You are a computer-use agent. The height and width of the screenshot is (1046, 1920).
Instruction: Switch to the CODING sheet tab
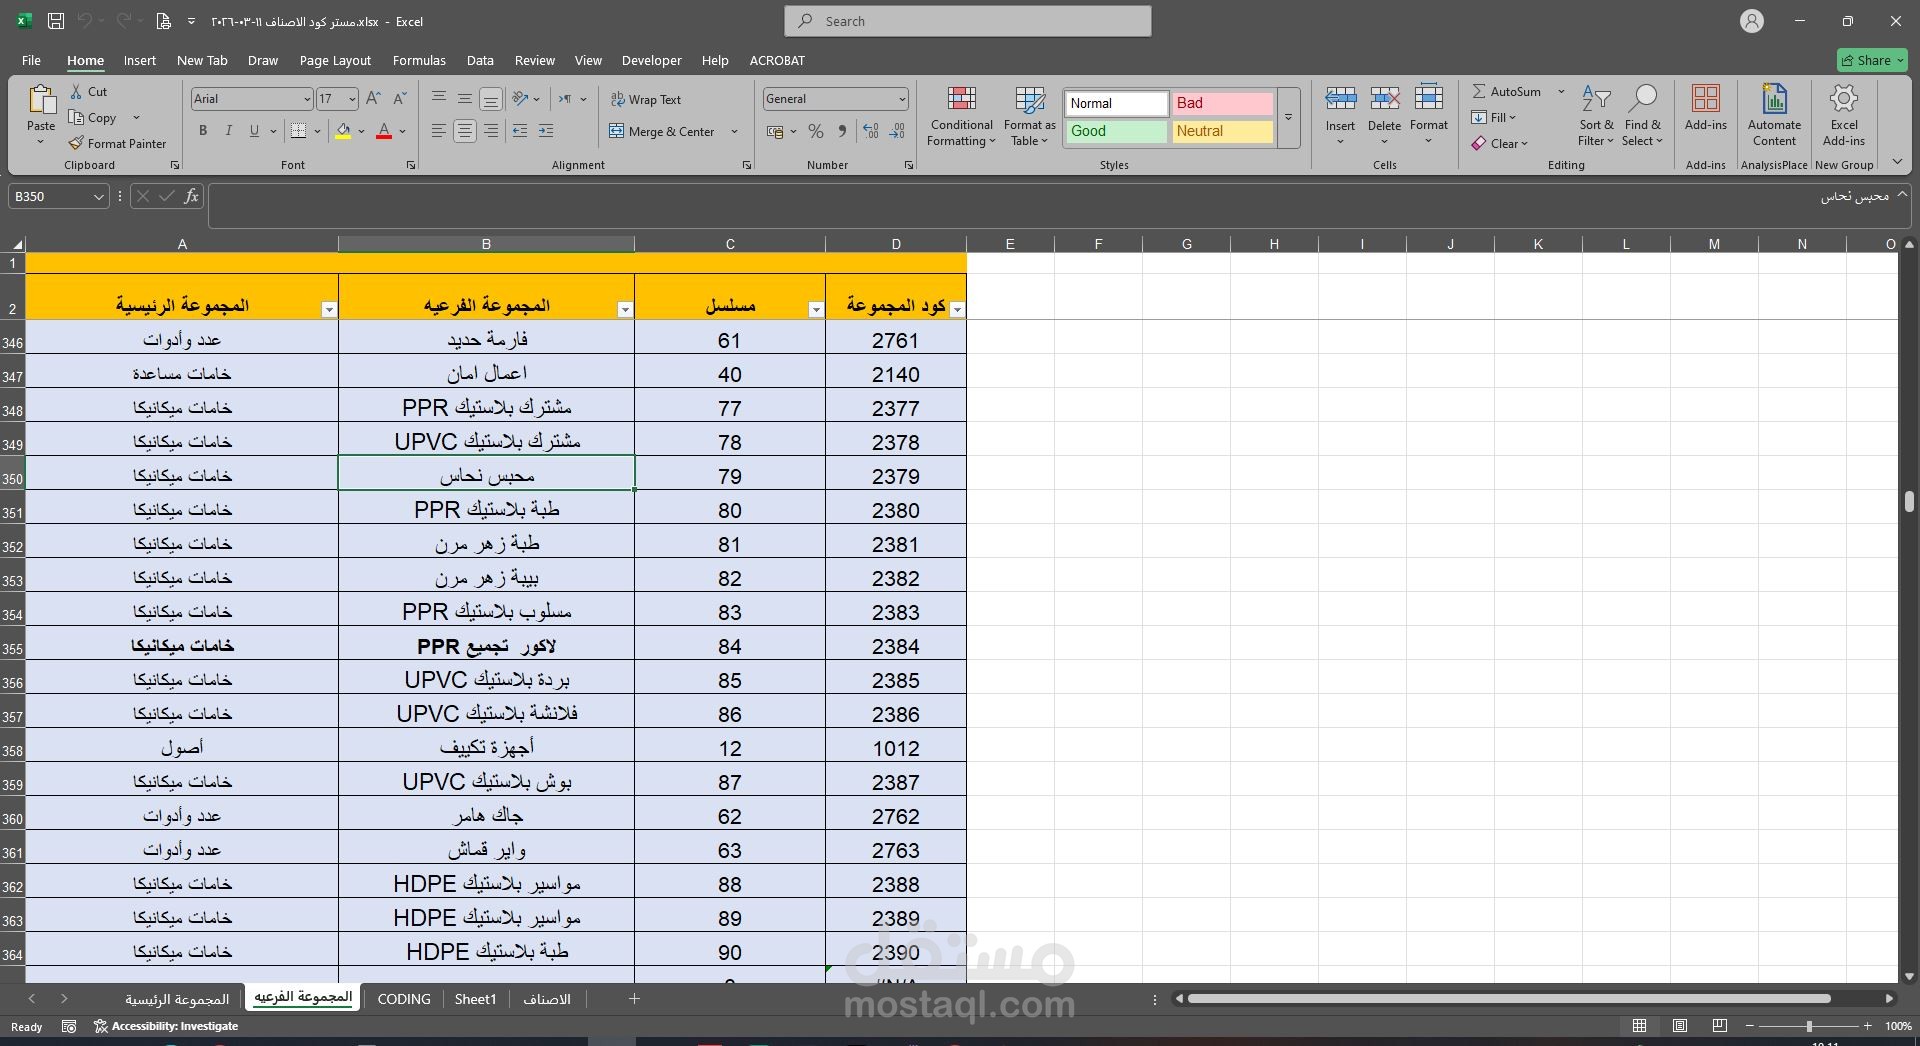404,998
